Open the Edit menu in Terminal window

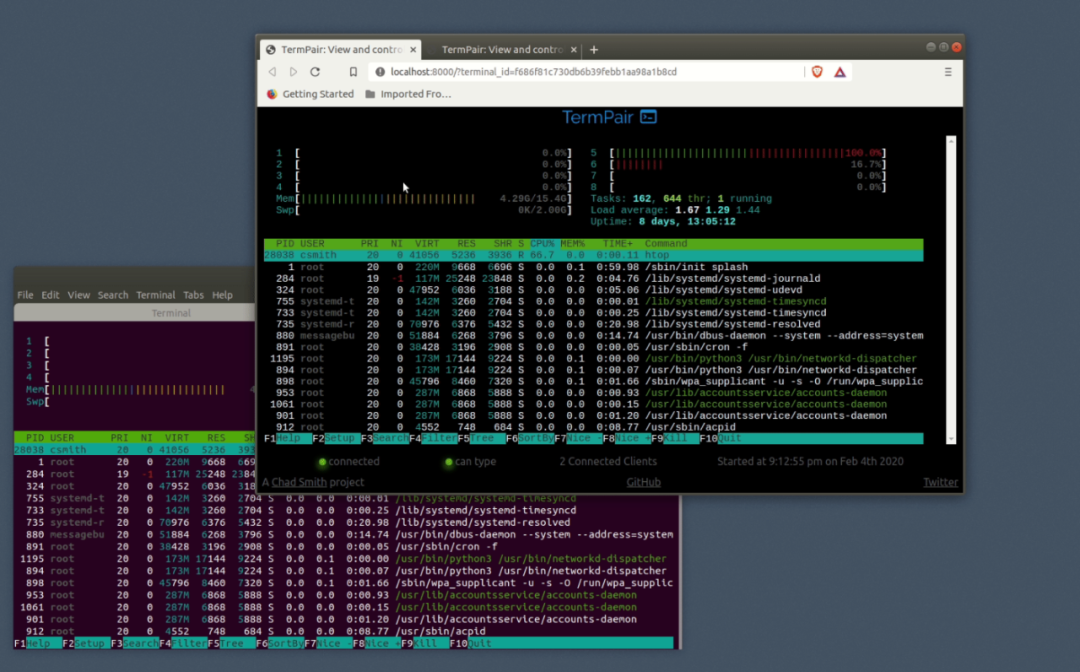click(x=50, y=295)
